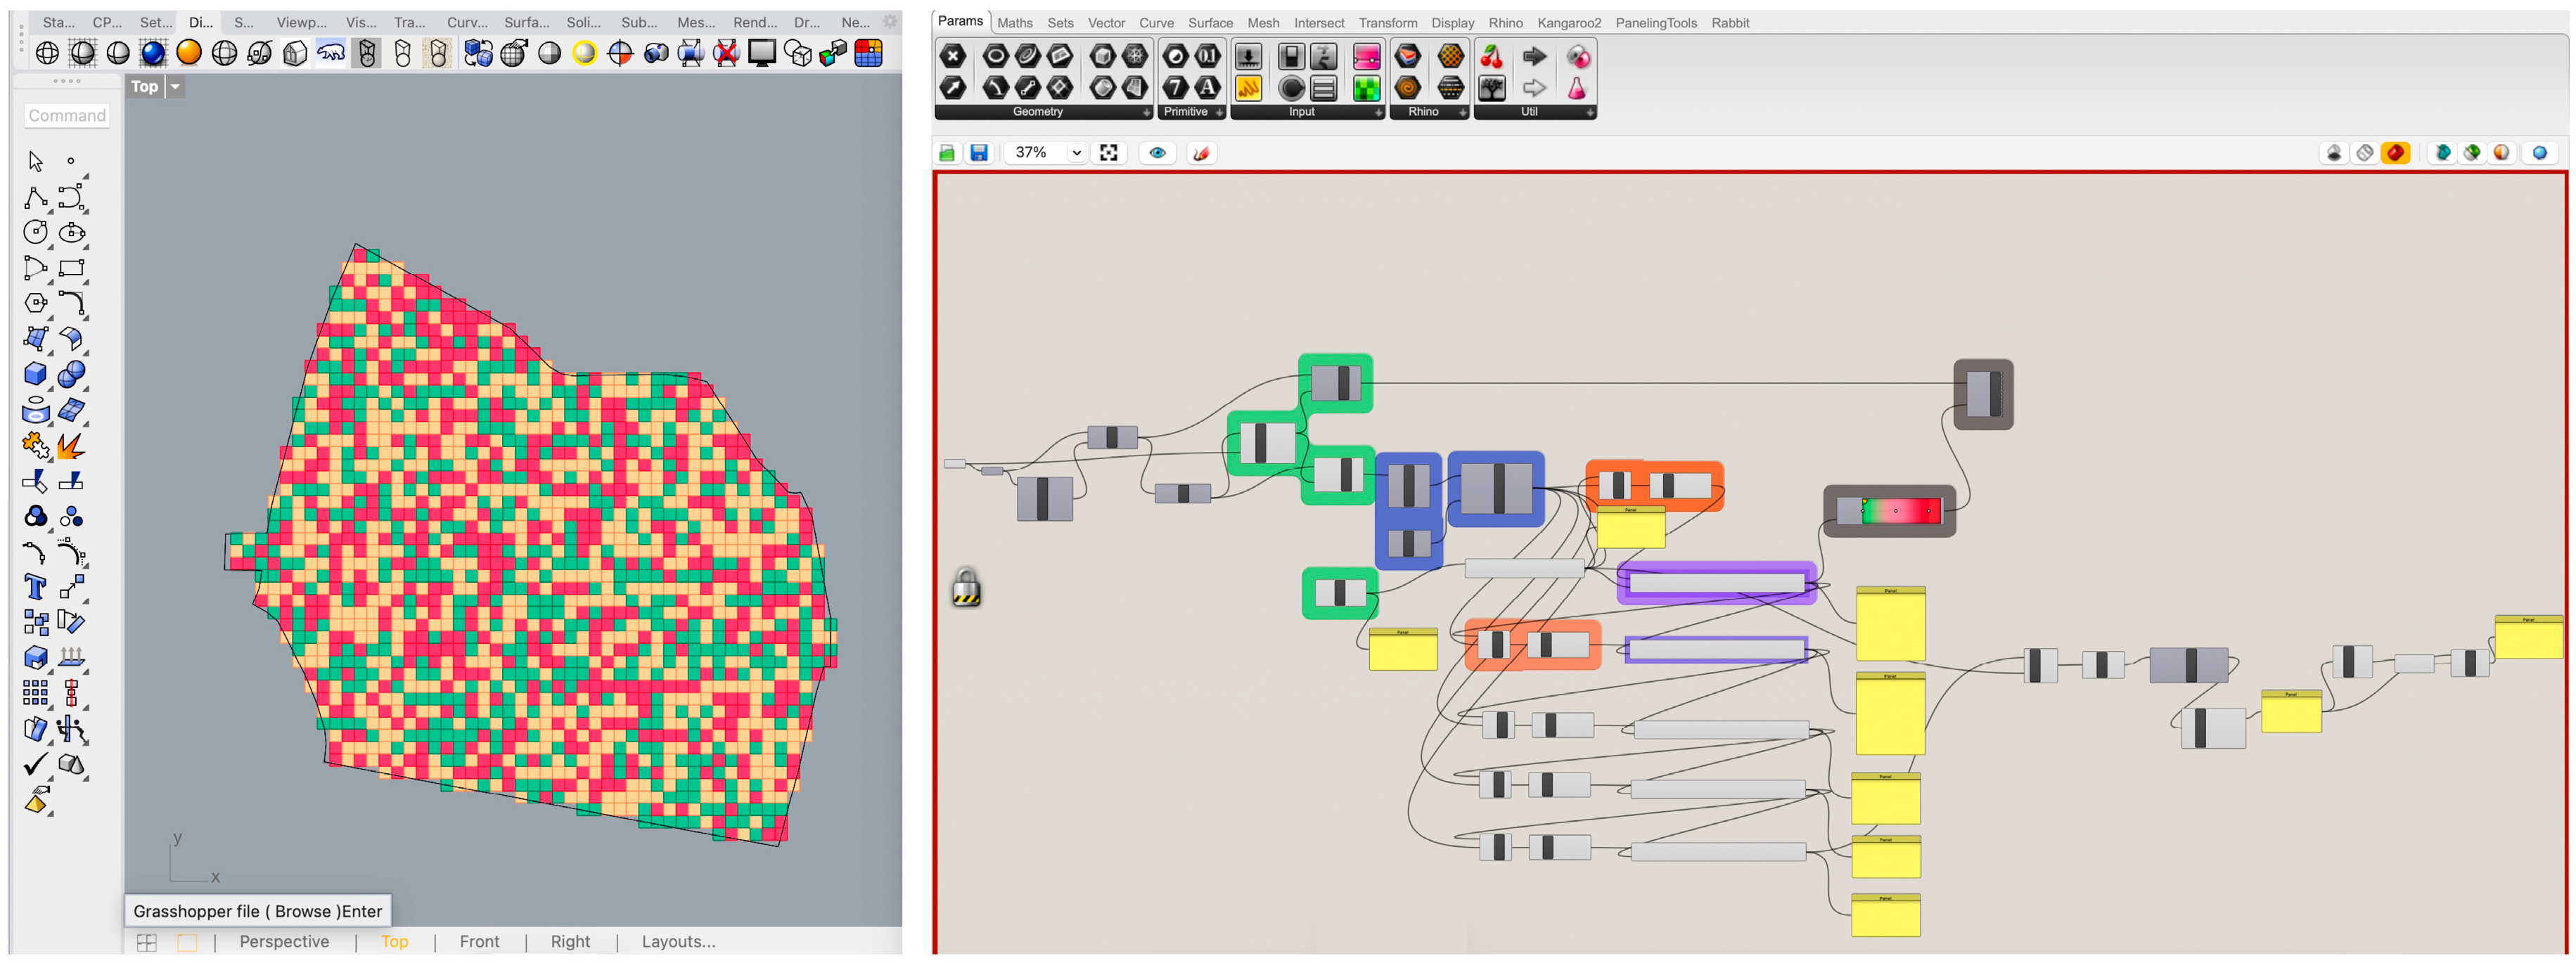The width and height of the screenshot is (2576, 963).
Task: Select the Text tool in left toolbar
Action: pyautogui.click(x=35, y=587)
